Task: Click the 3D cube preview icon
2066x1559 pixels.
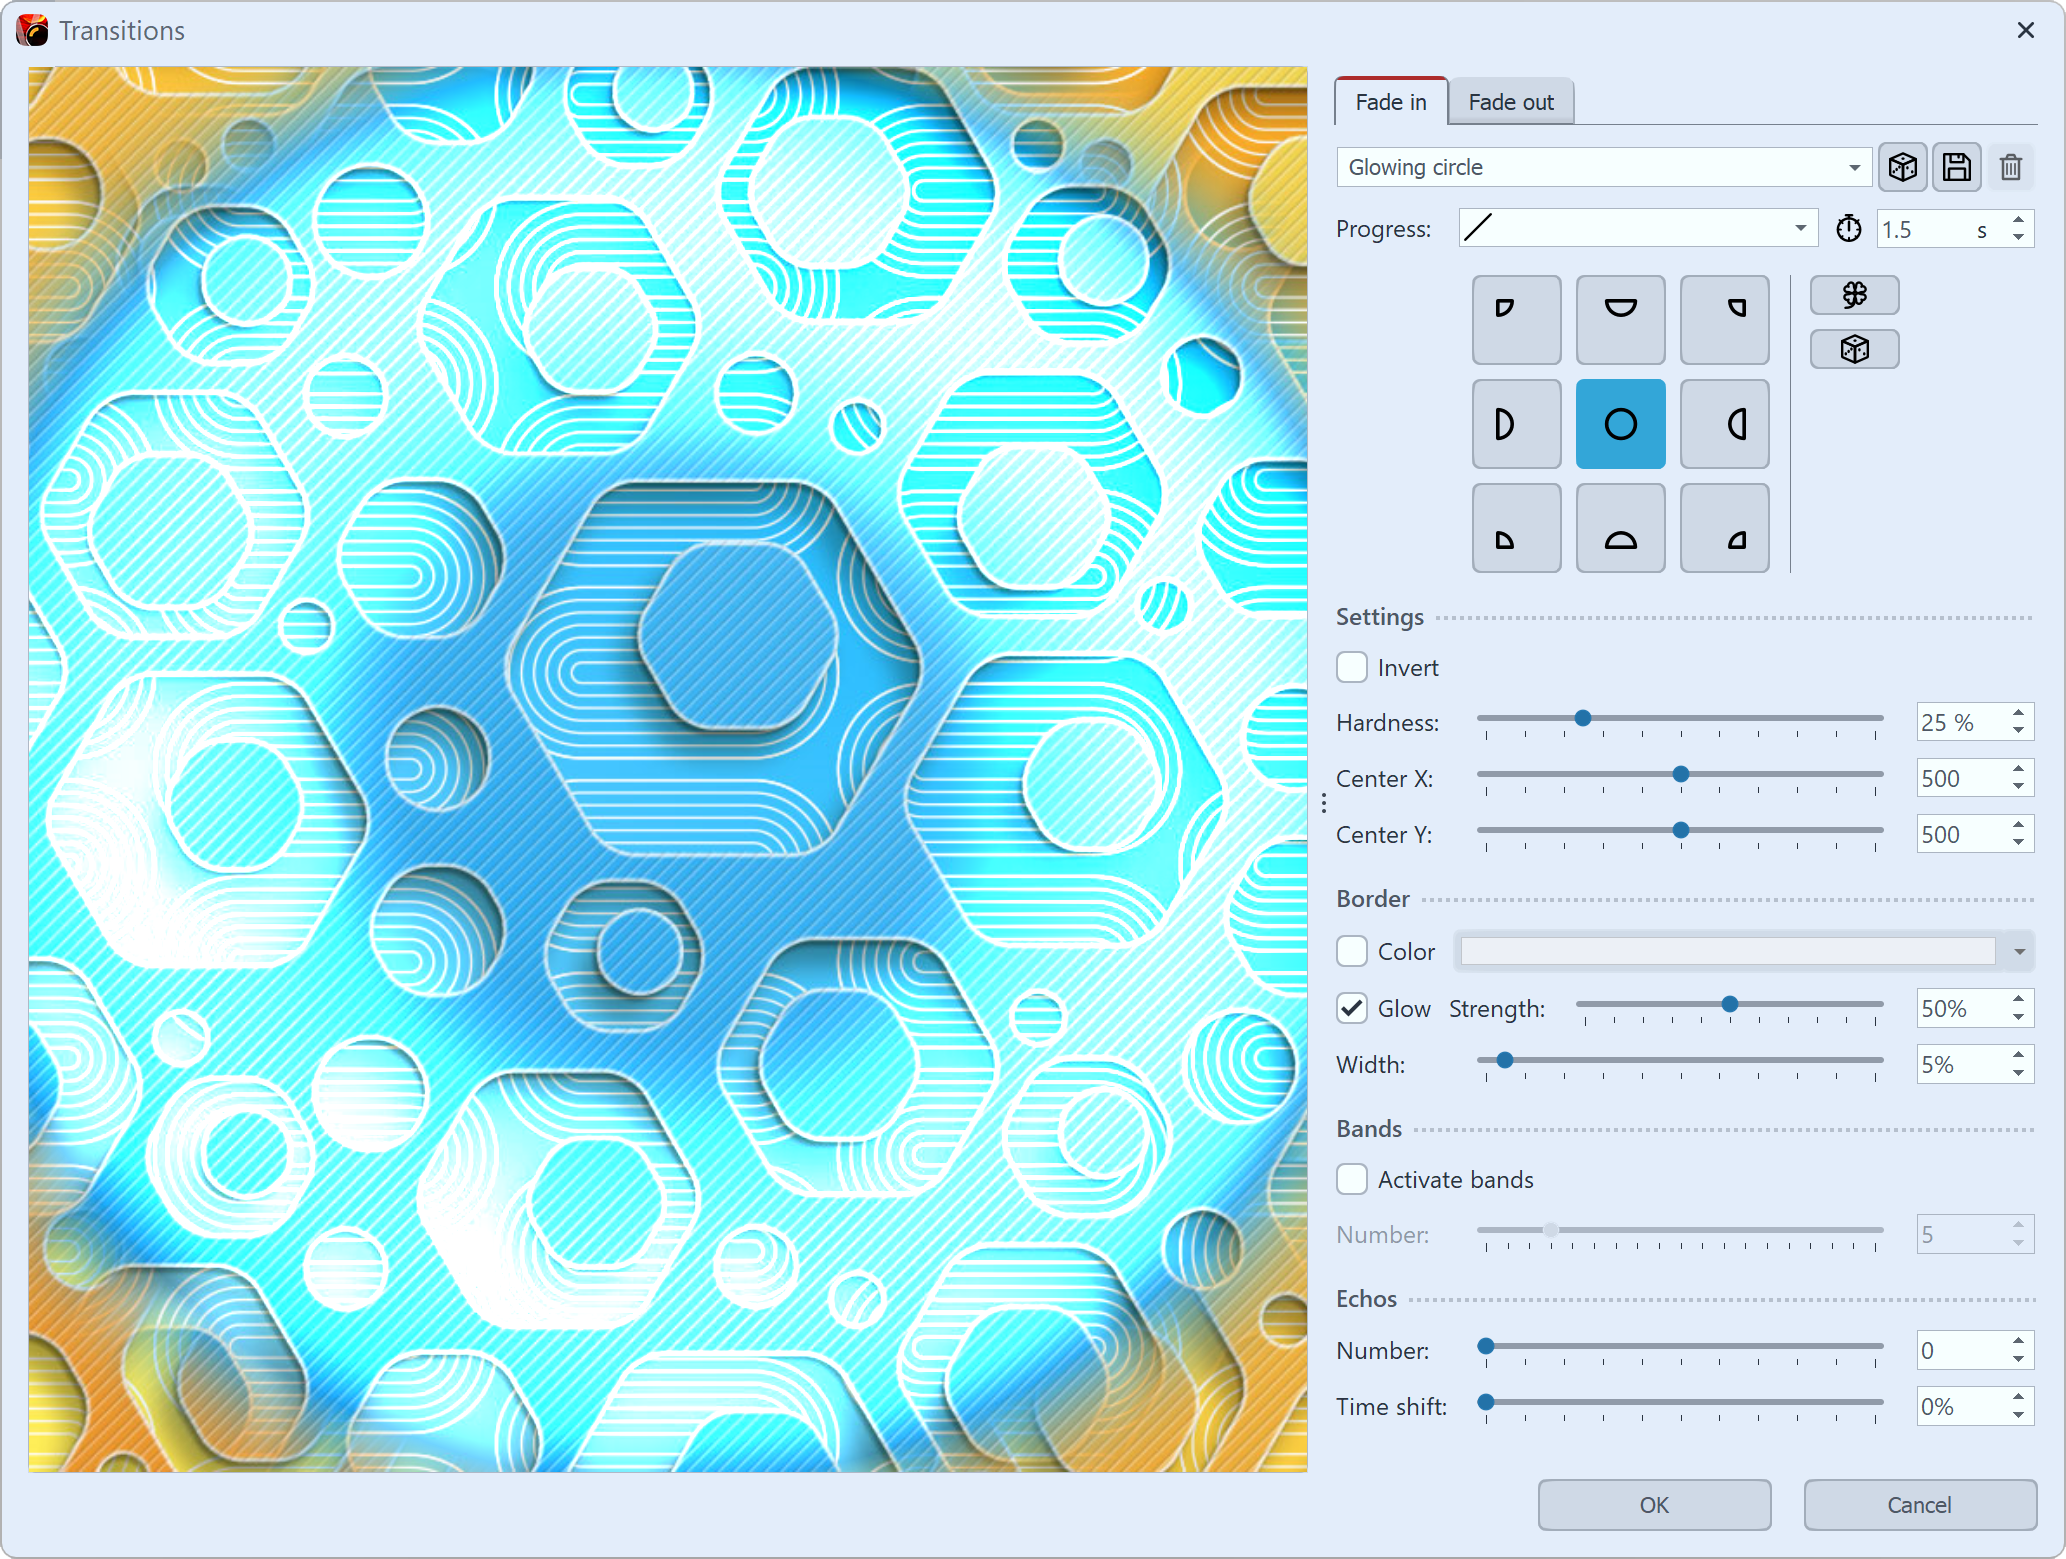Action: point(1902,167)
